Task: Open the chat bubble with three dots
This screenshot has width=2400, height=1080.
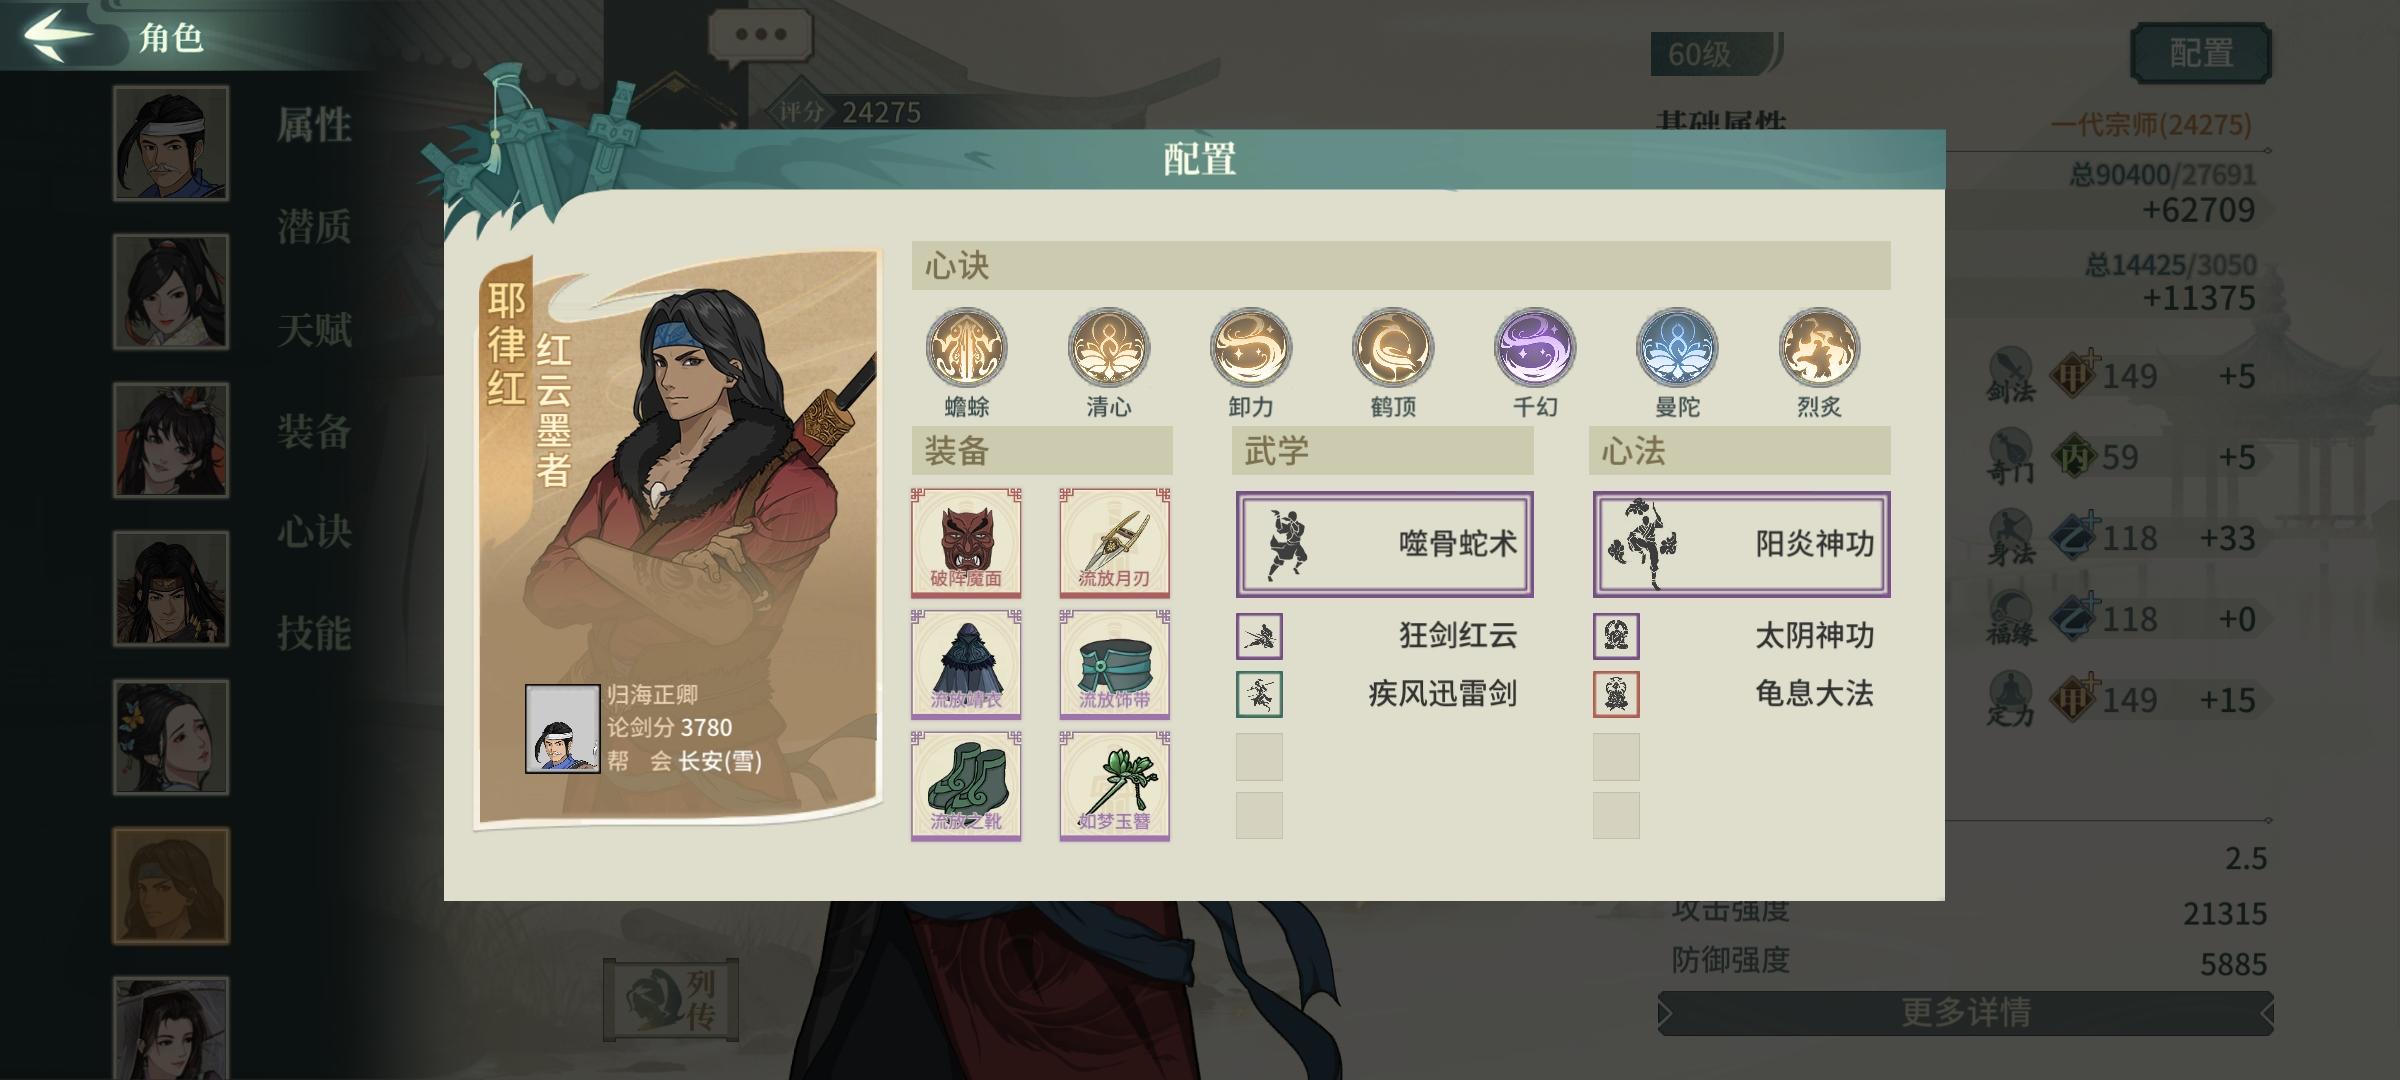Action: tap(760, 36)
